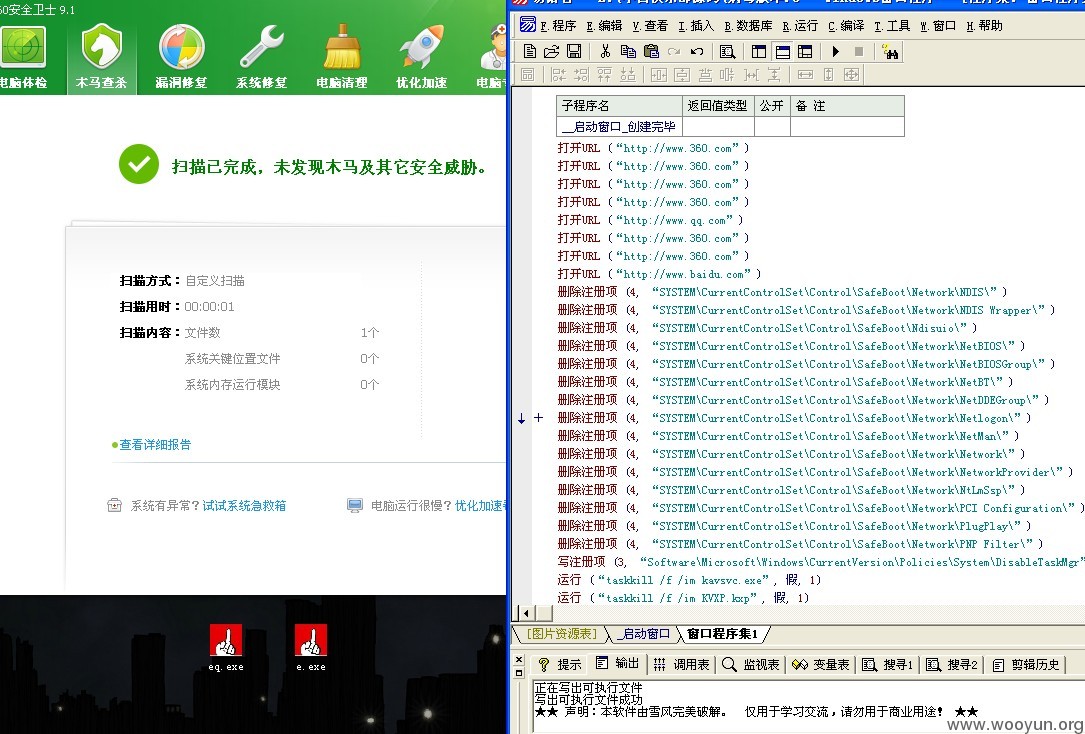Switch to the _启动窗口 tab
Screen dimensions: 1085x734
click(644, 634)
